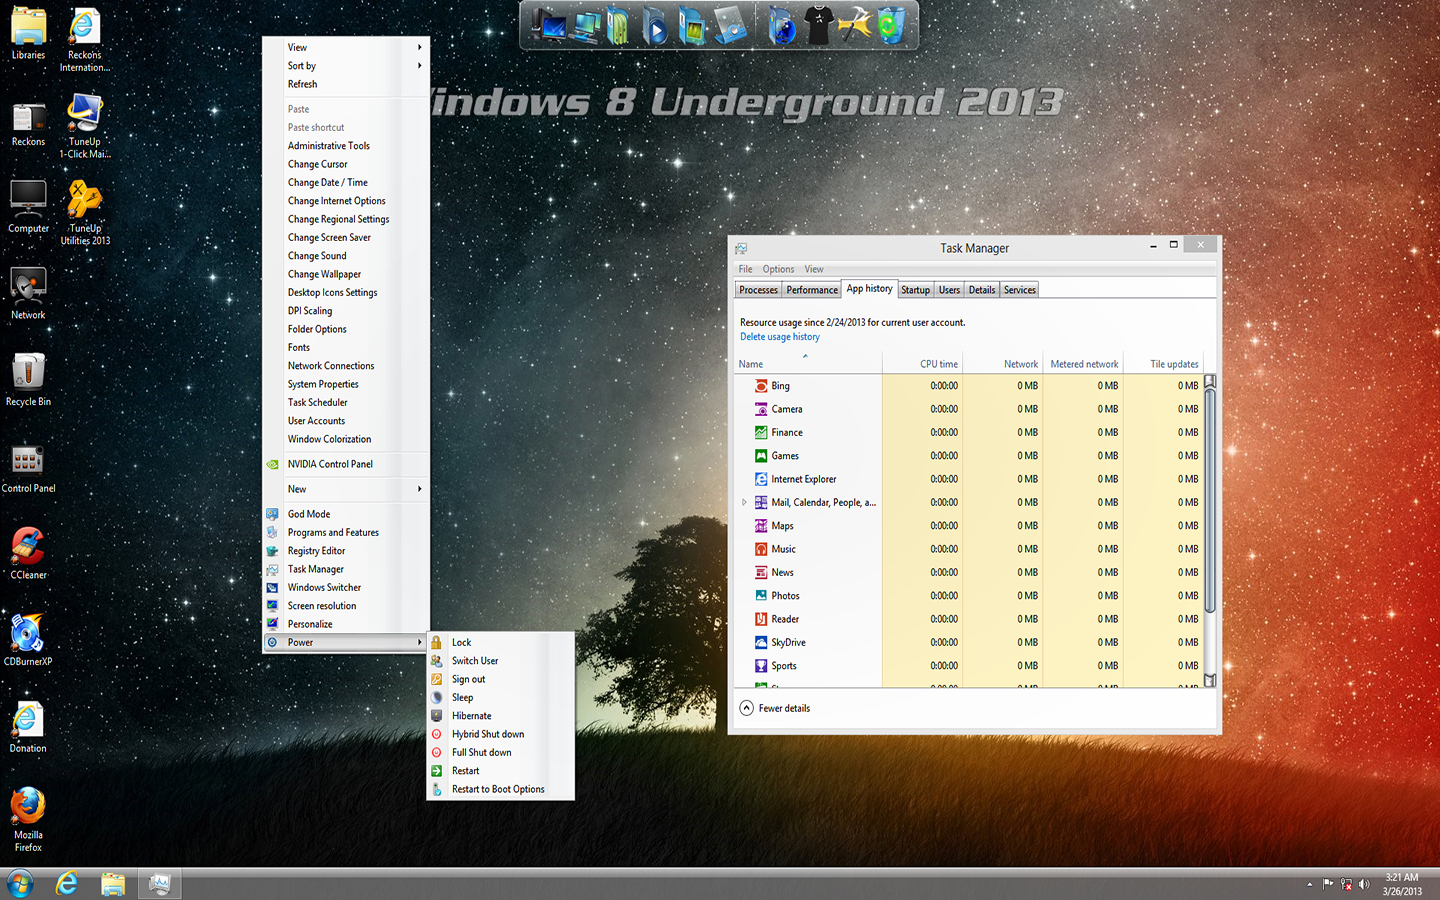Viewport: 1440px width, 900px height.
Task: Collapse Task Manager with Fewer details
Action: pyautogui.click(x=775, y=708)
